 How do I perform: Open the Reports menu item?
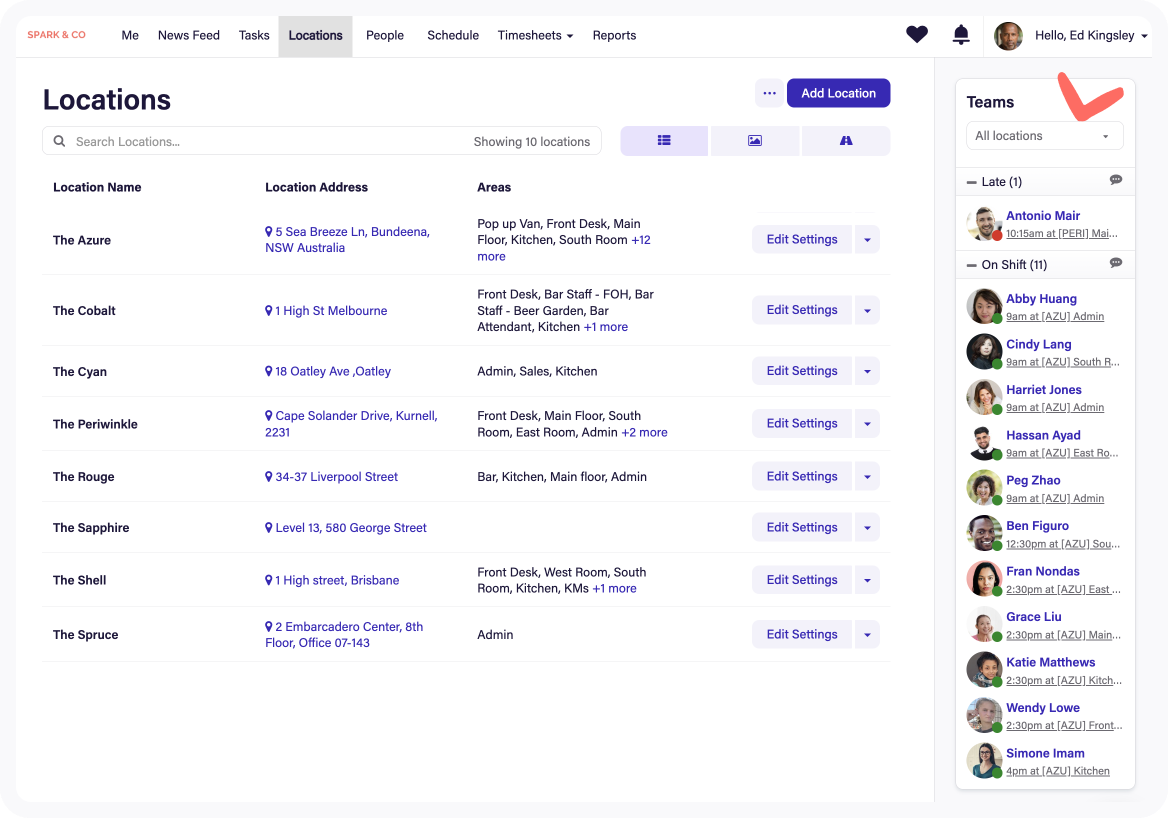[x=614, y=35]
